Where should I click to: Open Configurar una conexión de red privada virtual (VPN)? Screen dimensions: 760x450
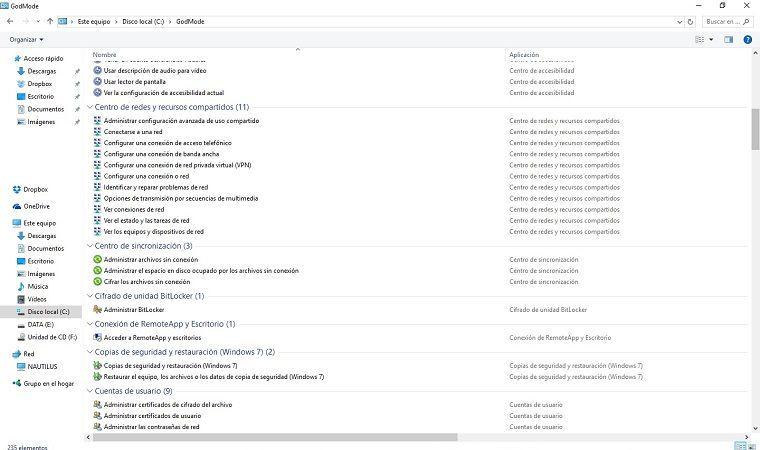[177, 165]
